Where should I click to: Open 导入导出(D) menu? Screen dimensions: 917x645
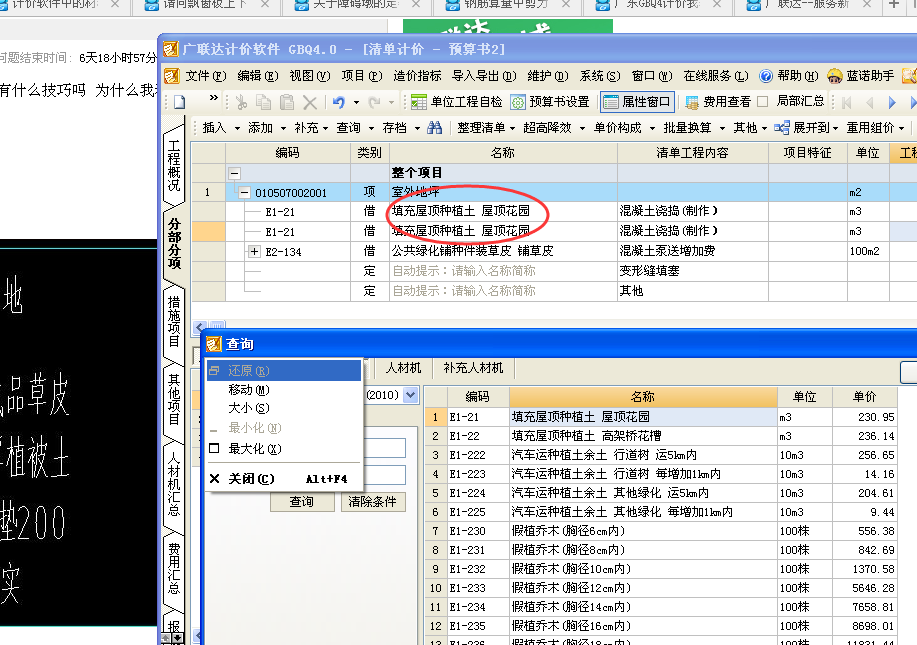[x=484, y=76]
